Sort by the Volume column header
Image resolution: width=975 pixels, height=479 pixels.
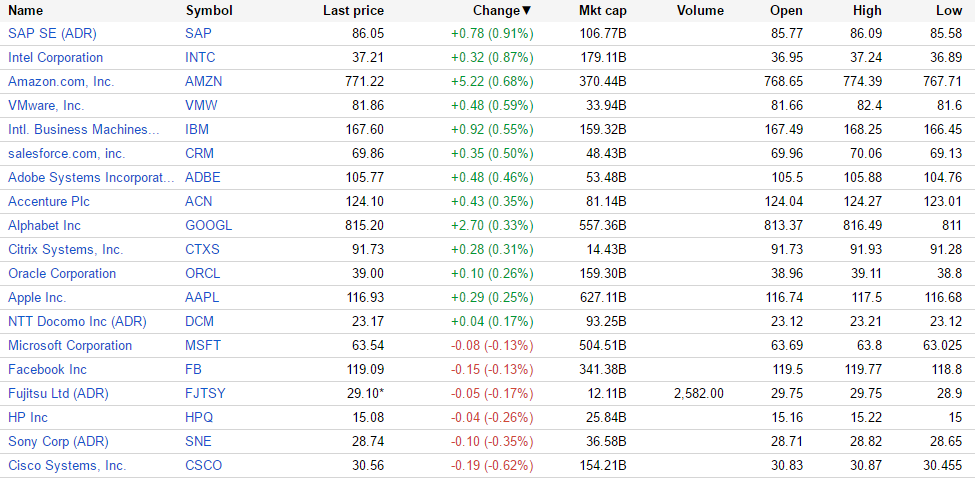(700, 10)
